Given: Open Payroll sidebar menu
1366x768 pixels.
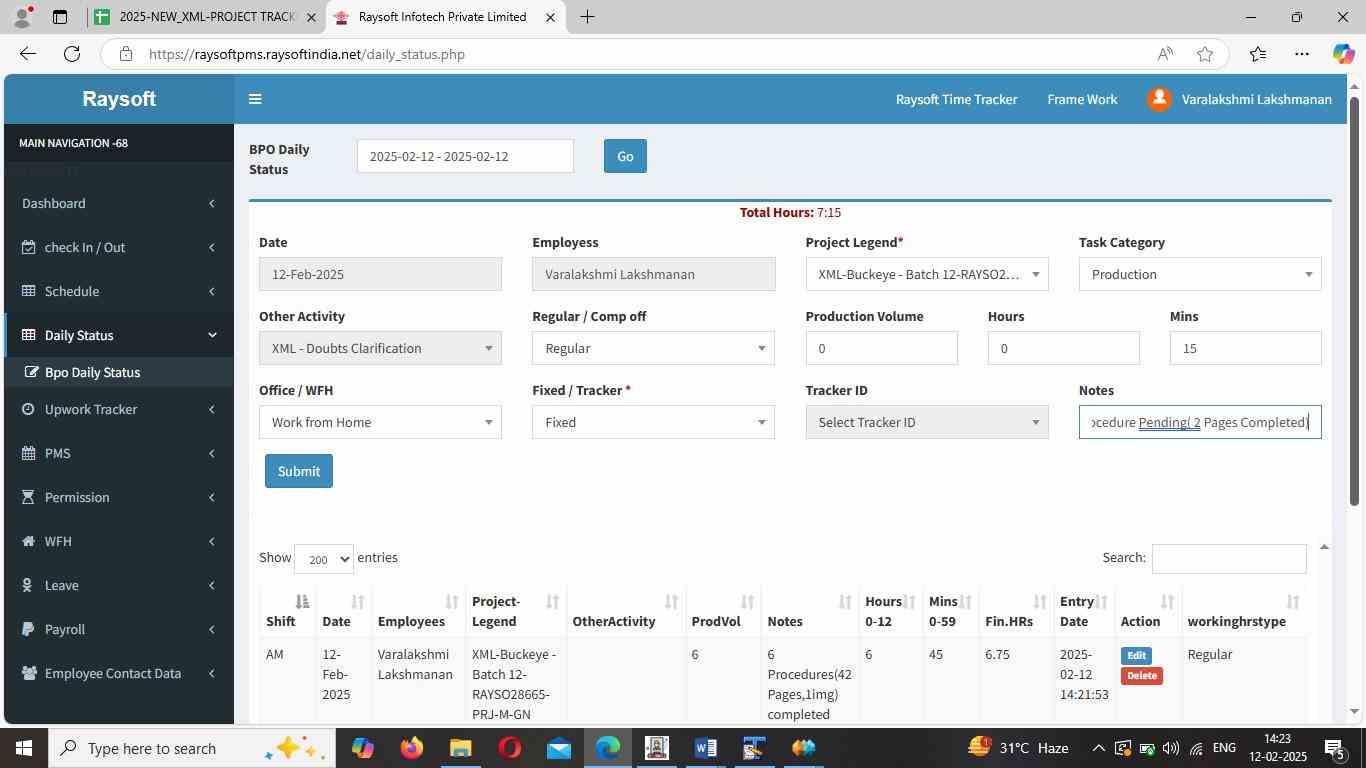Looking at the screenshot, I should pos(119,630).
